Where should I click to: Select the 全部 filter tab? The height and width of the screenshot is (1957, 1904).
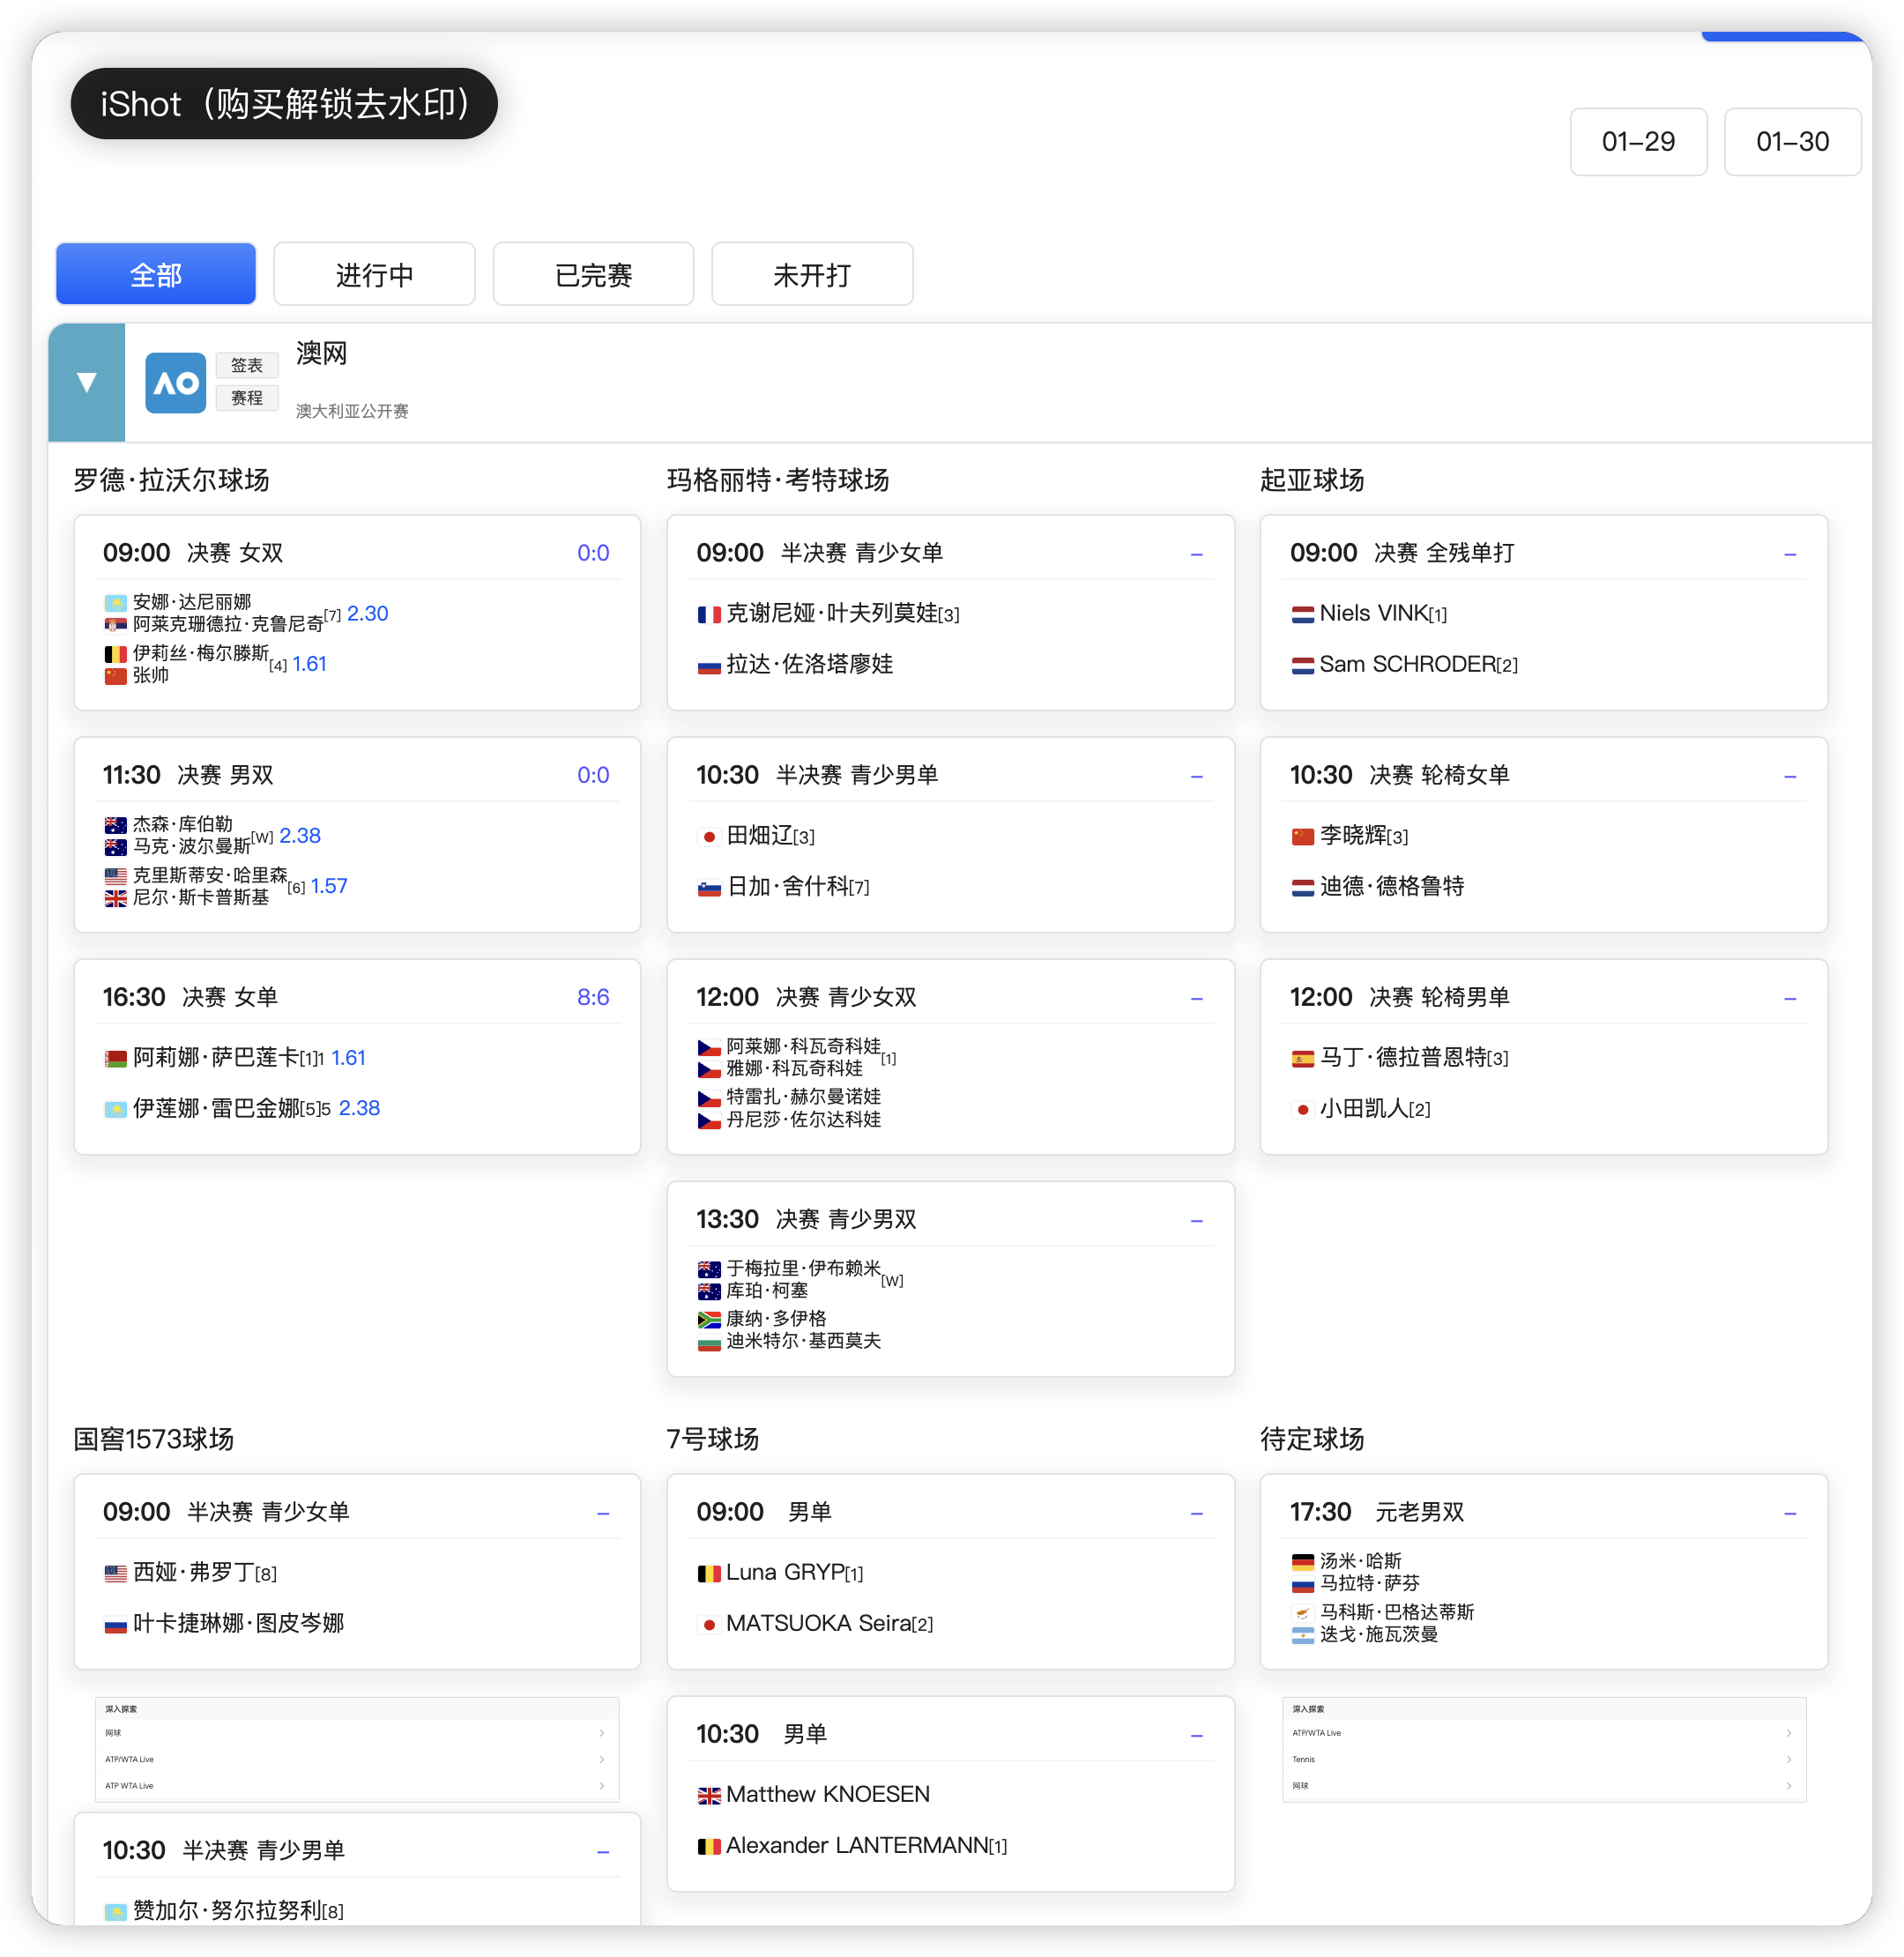pos(155,274)
